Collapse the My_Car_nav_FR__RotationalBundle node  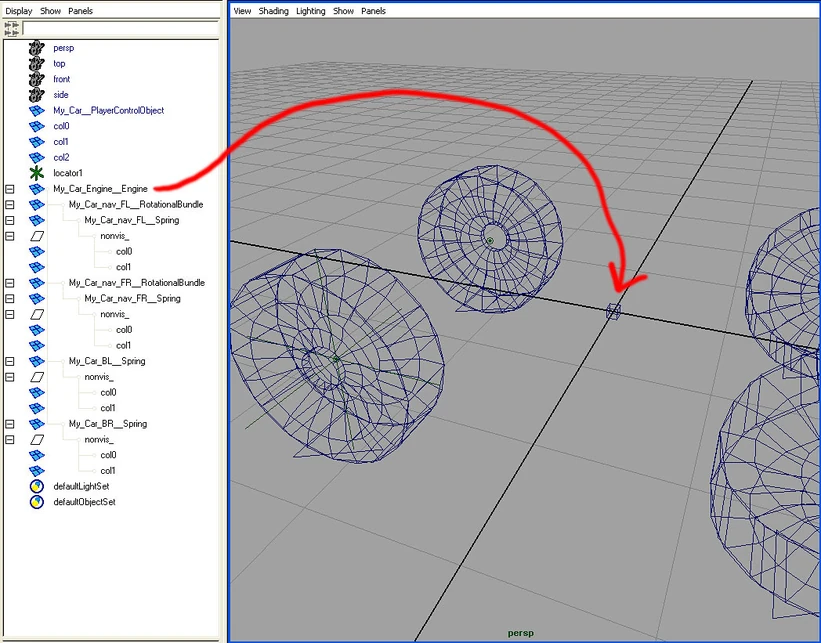tap(10, 283)
